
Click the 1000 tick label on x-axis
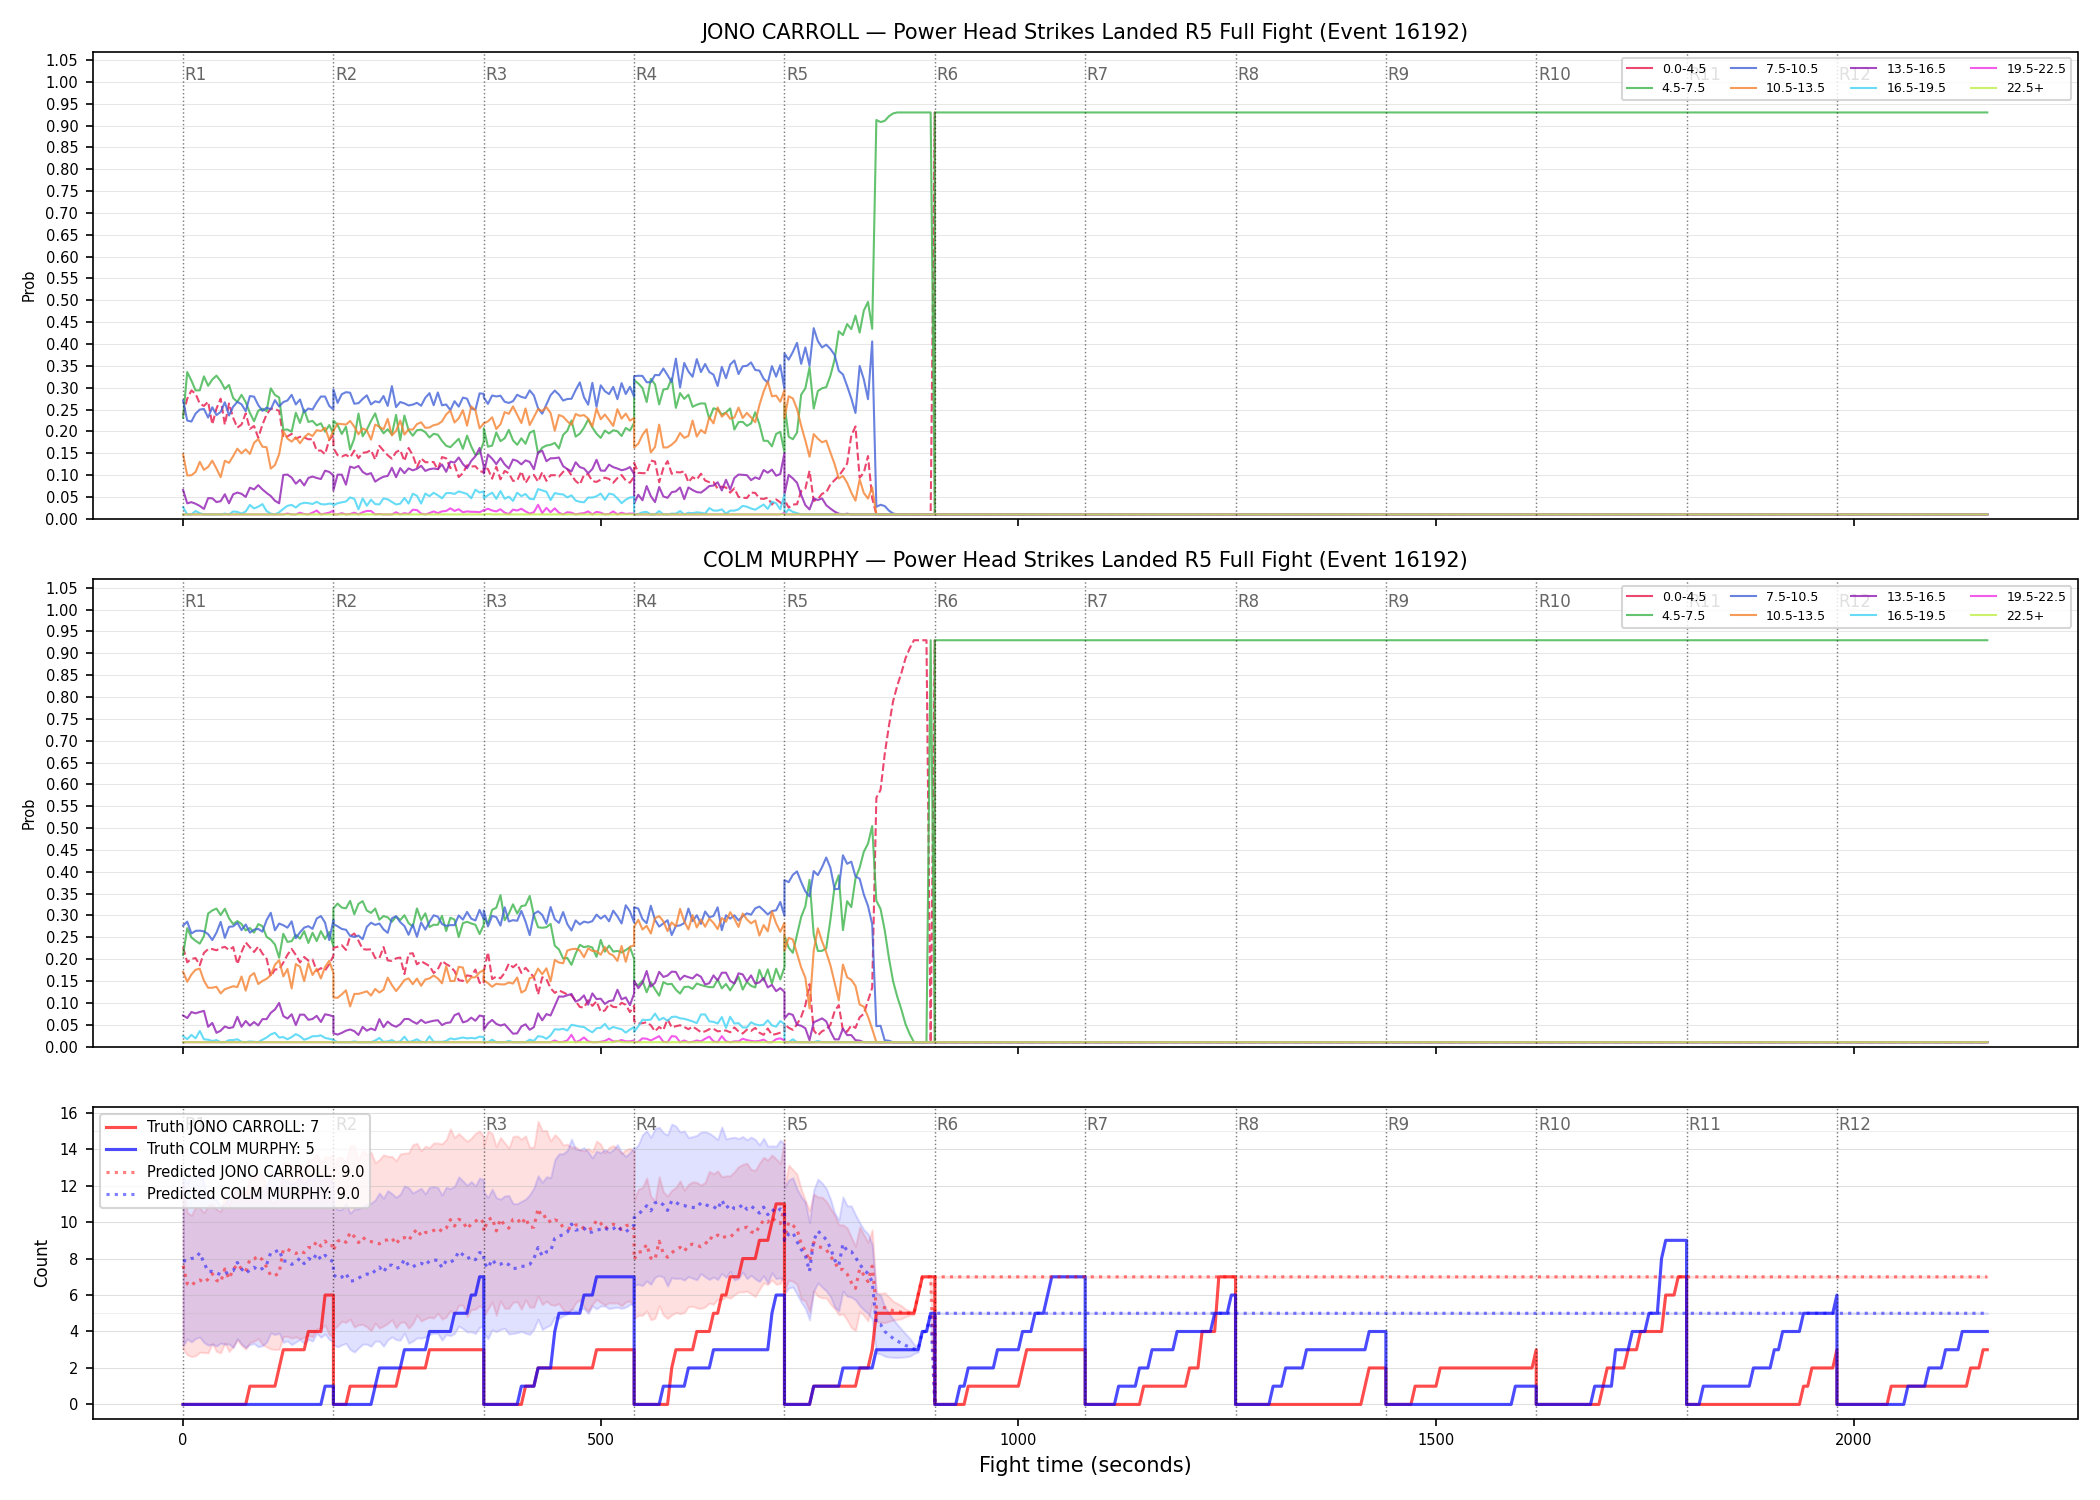tap(1018, 1440)
